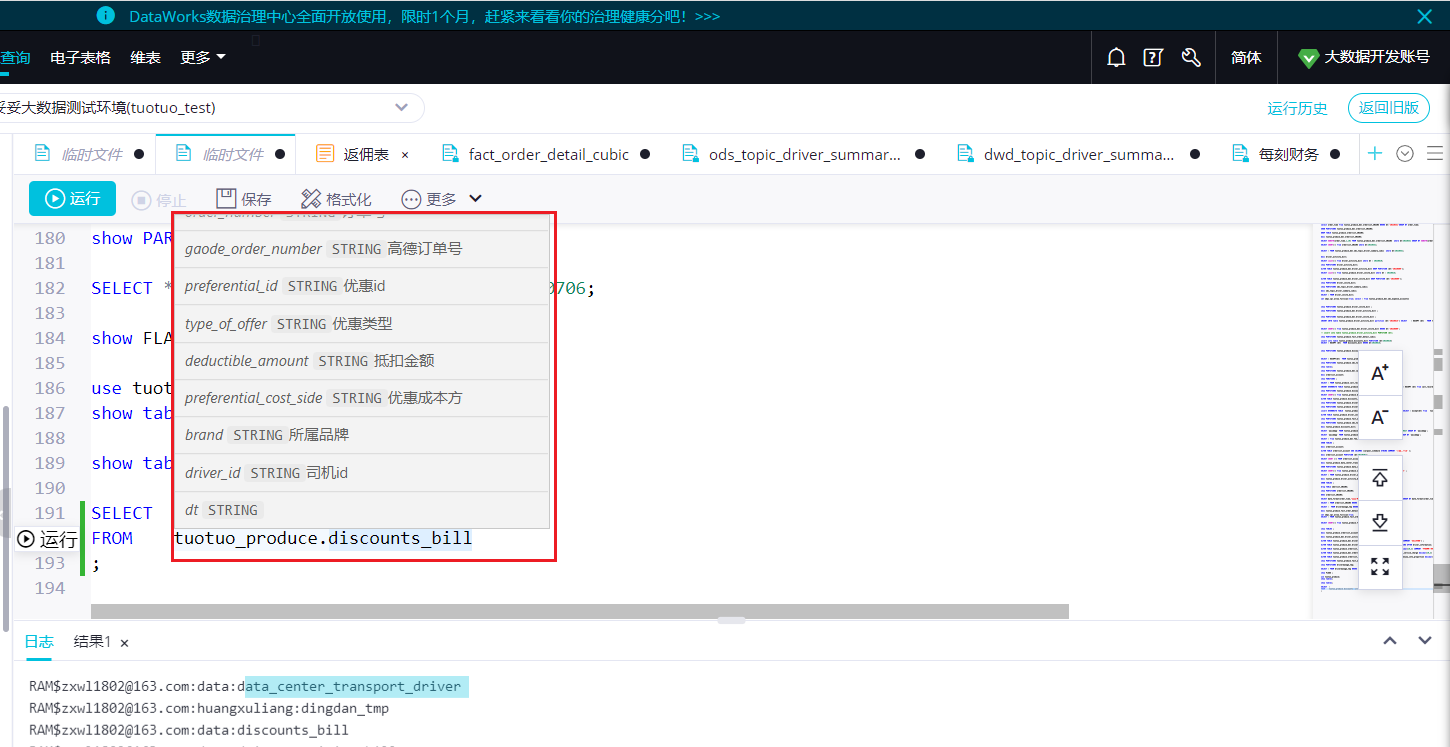Collapse results panel with down chevron
Screen dimensions: 1450x747
click(1425, 641)
